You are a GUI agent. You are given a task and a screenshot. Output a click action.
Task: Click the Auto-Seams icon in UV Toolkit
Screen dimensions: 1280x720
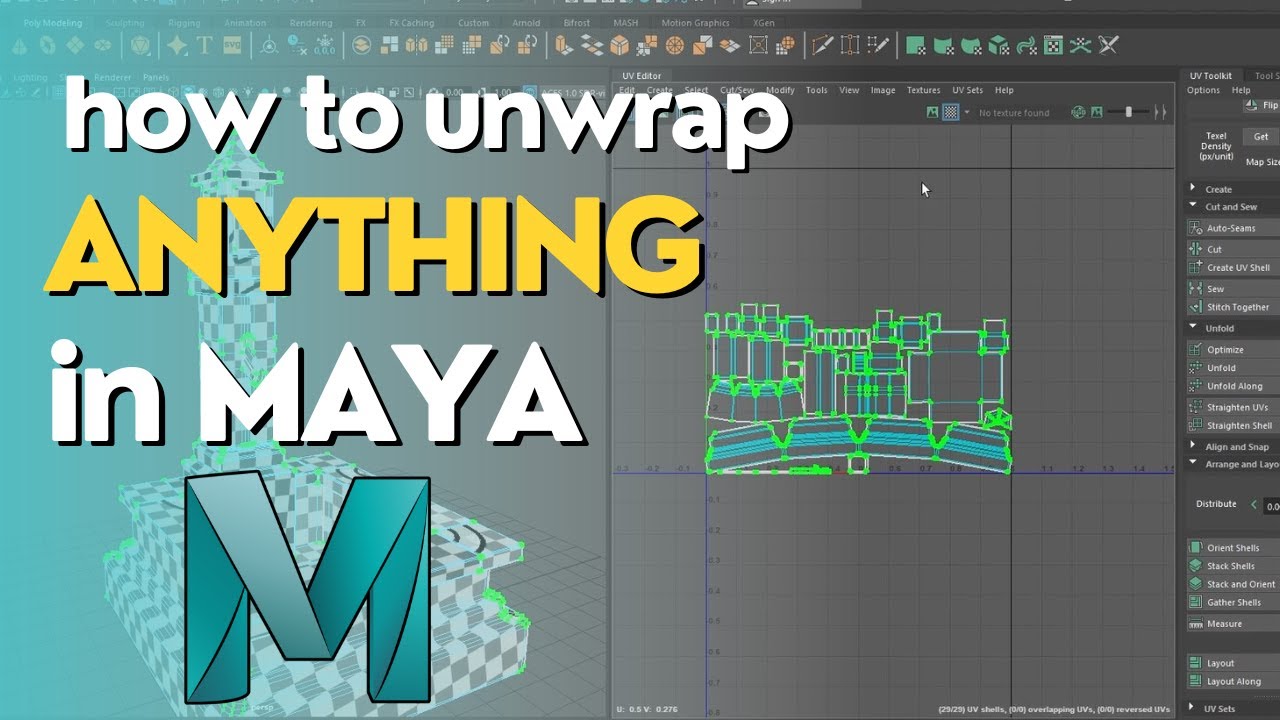coord(1195,228)
